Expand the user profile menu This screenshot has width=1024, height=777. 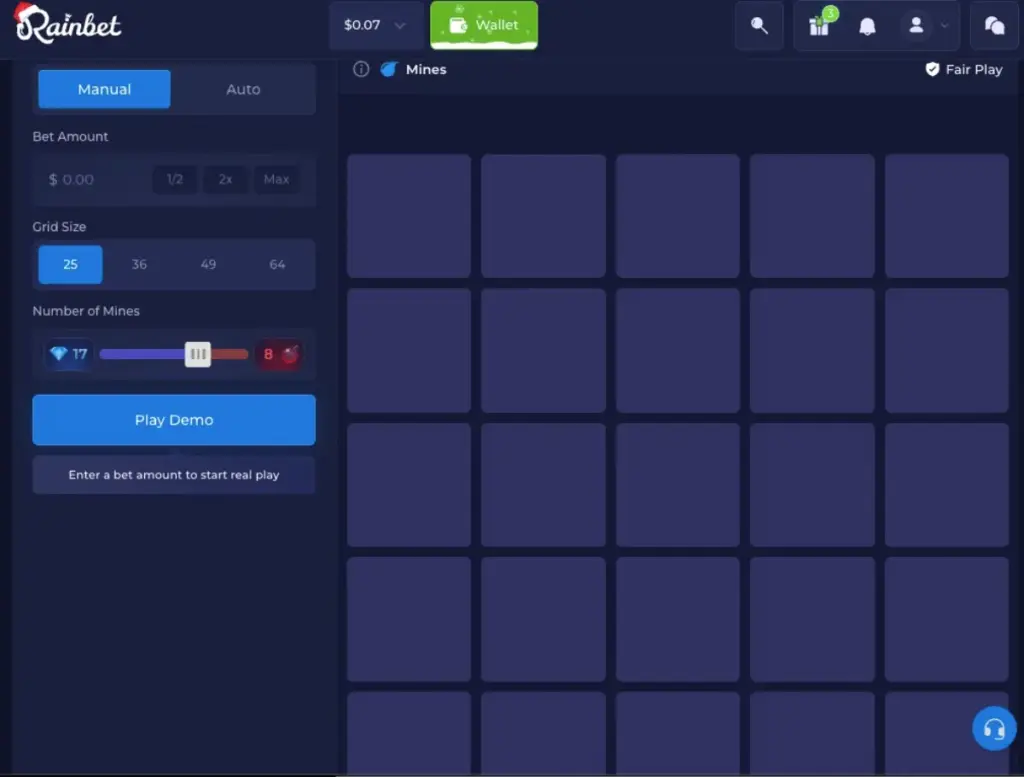click(925, 26)
